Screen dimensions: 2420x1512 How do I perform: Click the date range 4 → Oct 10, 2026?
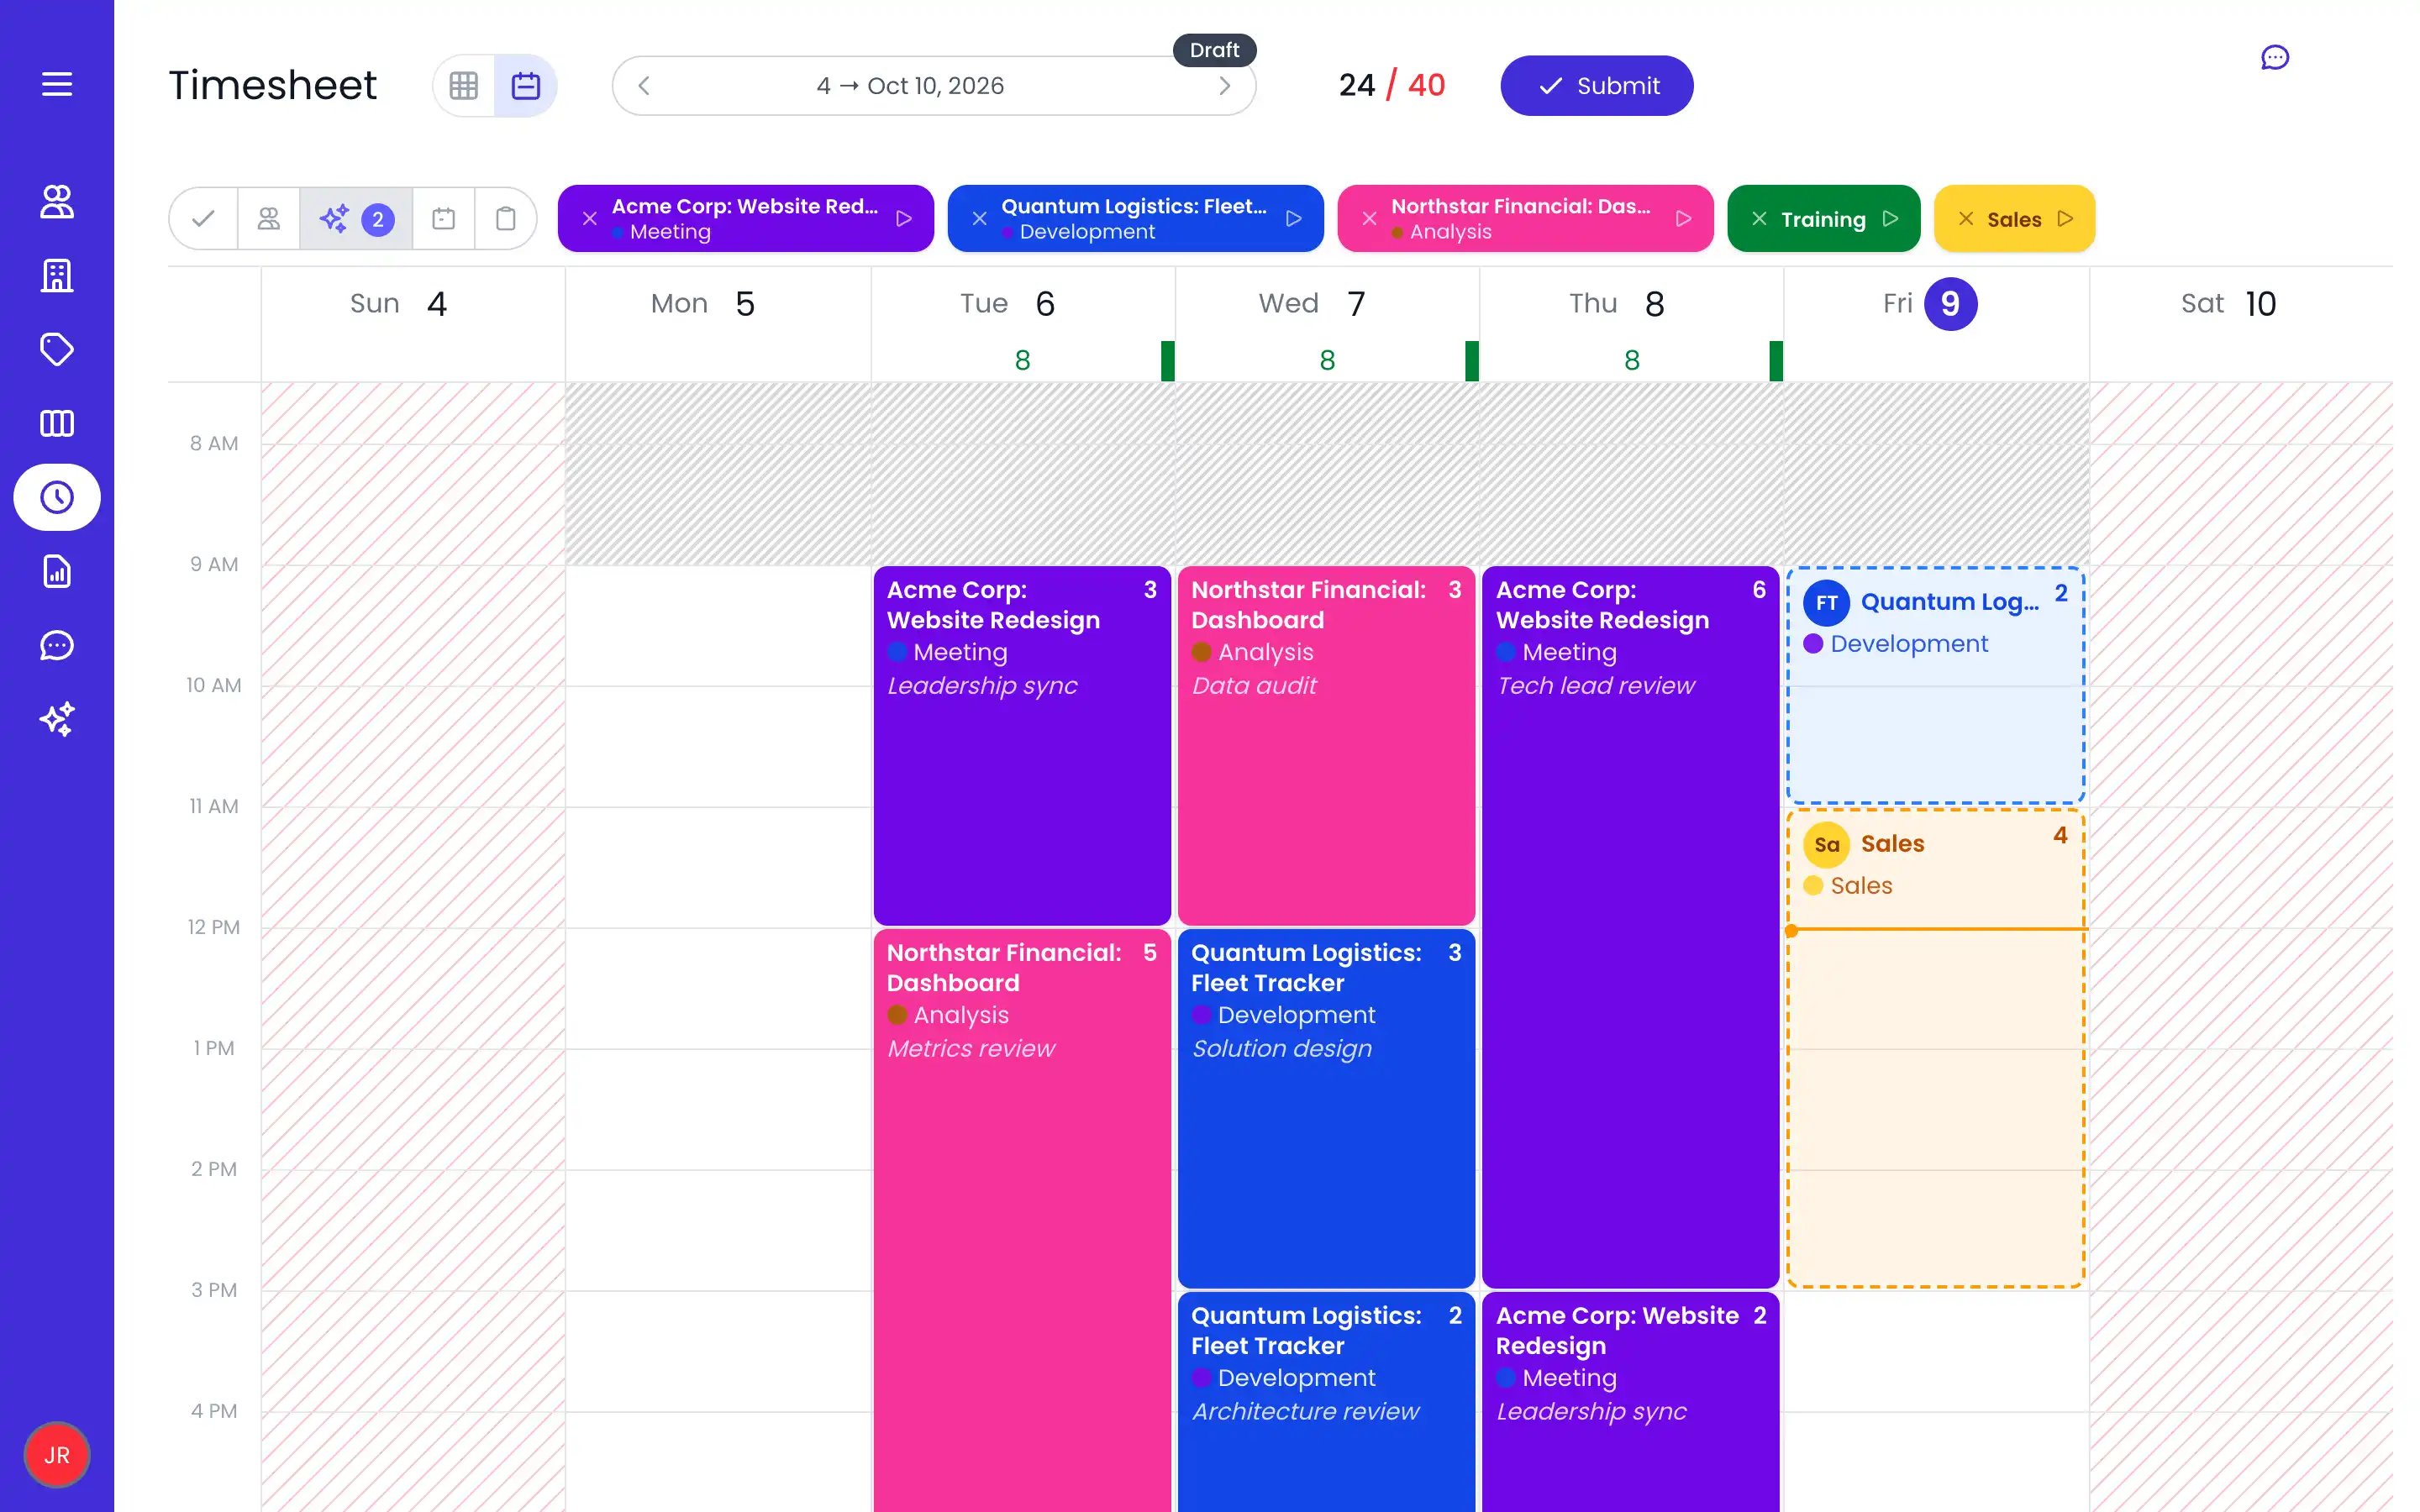tap(910, 86)
